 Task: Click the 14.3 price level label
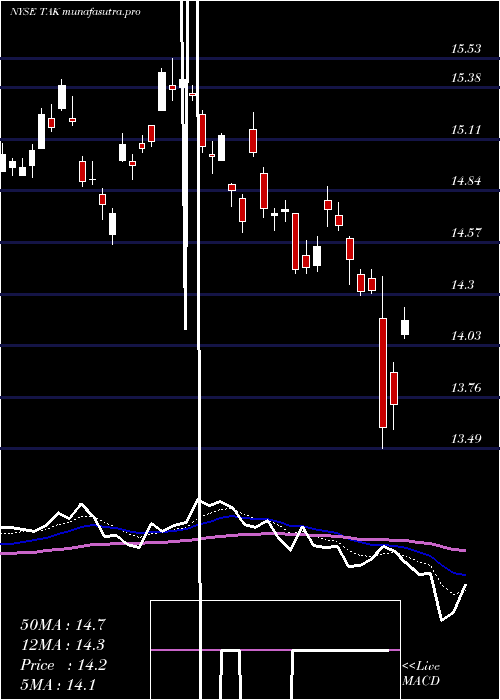click(462, 284)
